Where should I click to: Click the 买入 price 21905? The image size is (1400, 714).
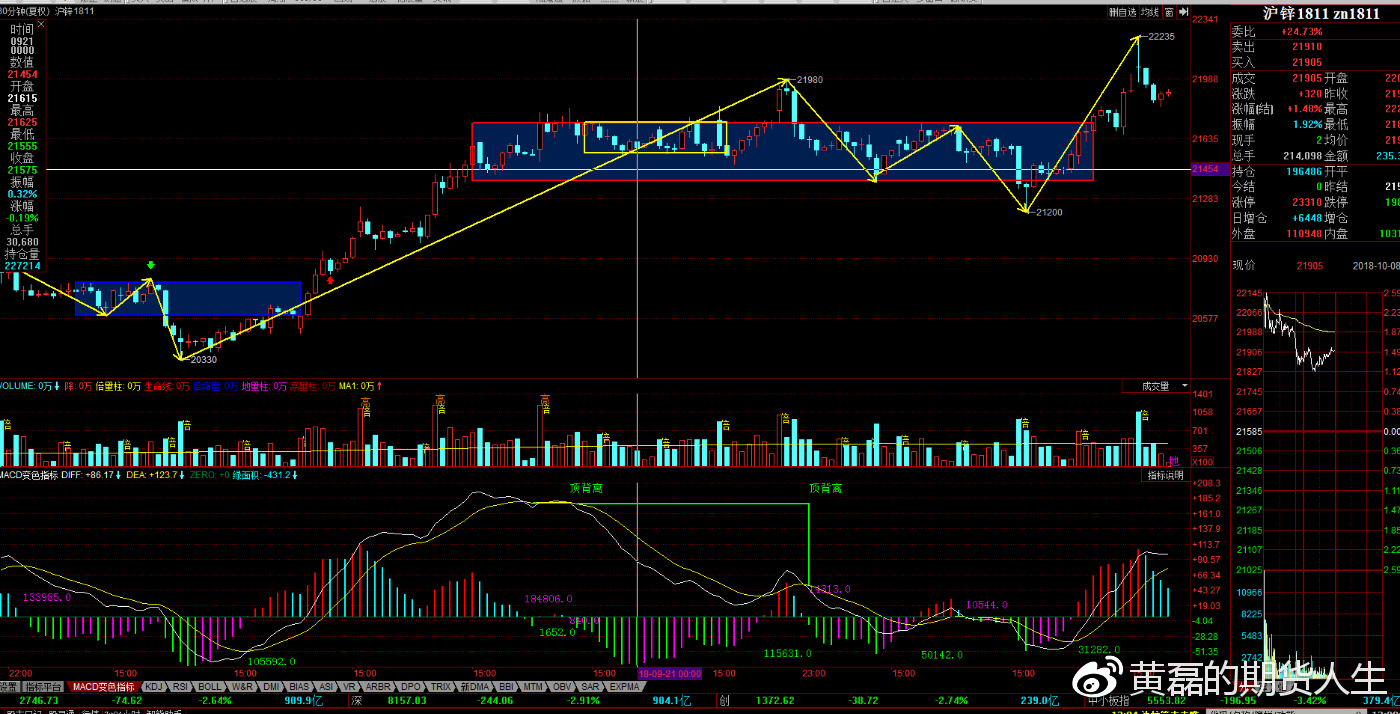point(1307,62)
